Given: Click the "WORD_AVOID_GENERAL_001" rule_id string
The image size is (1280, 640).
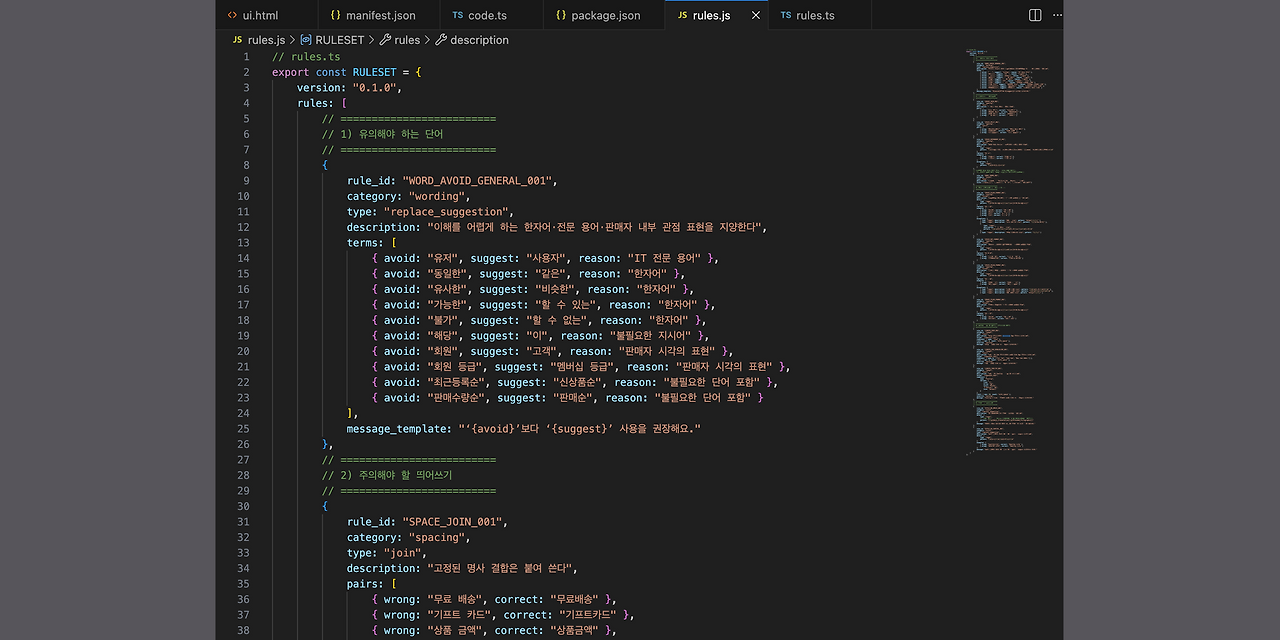Looking at the screenshot, I should pos(476,181).
